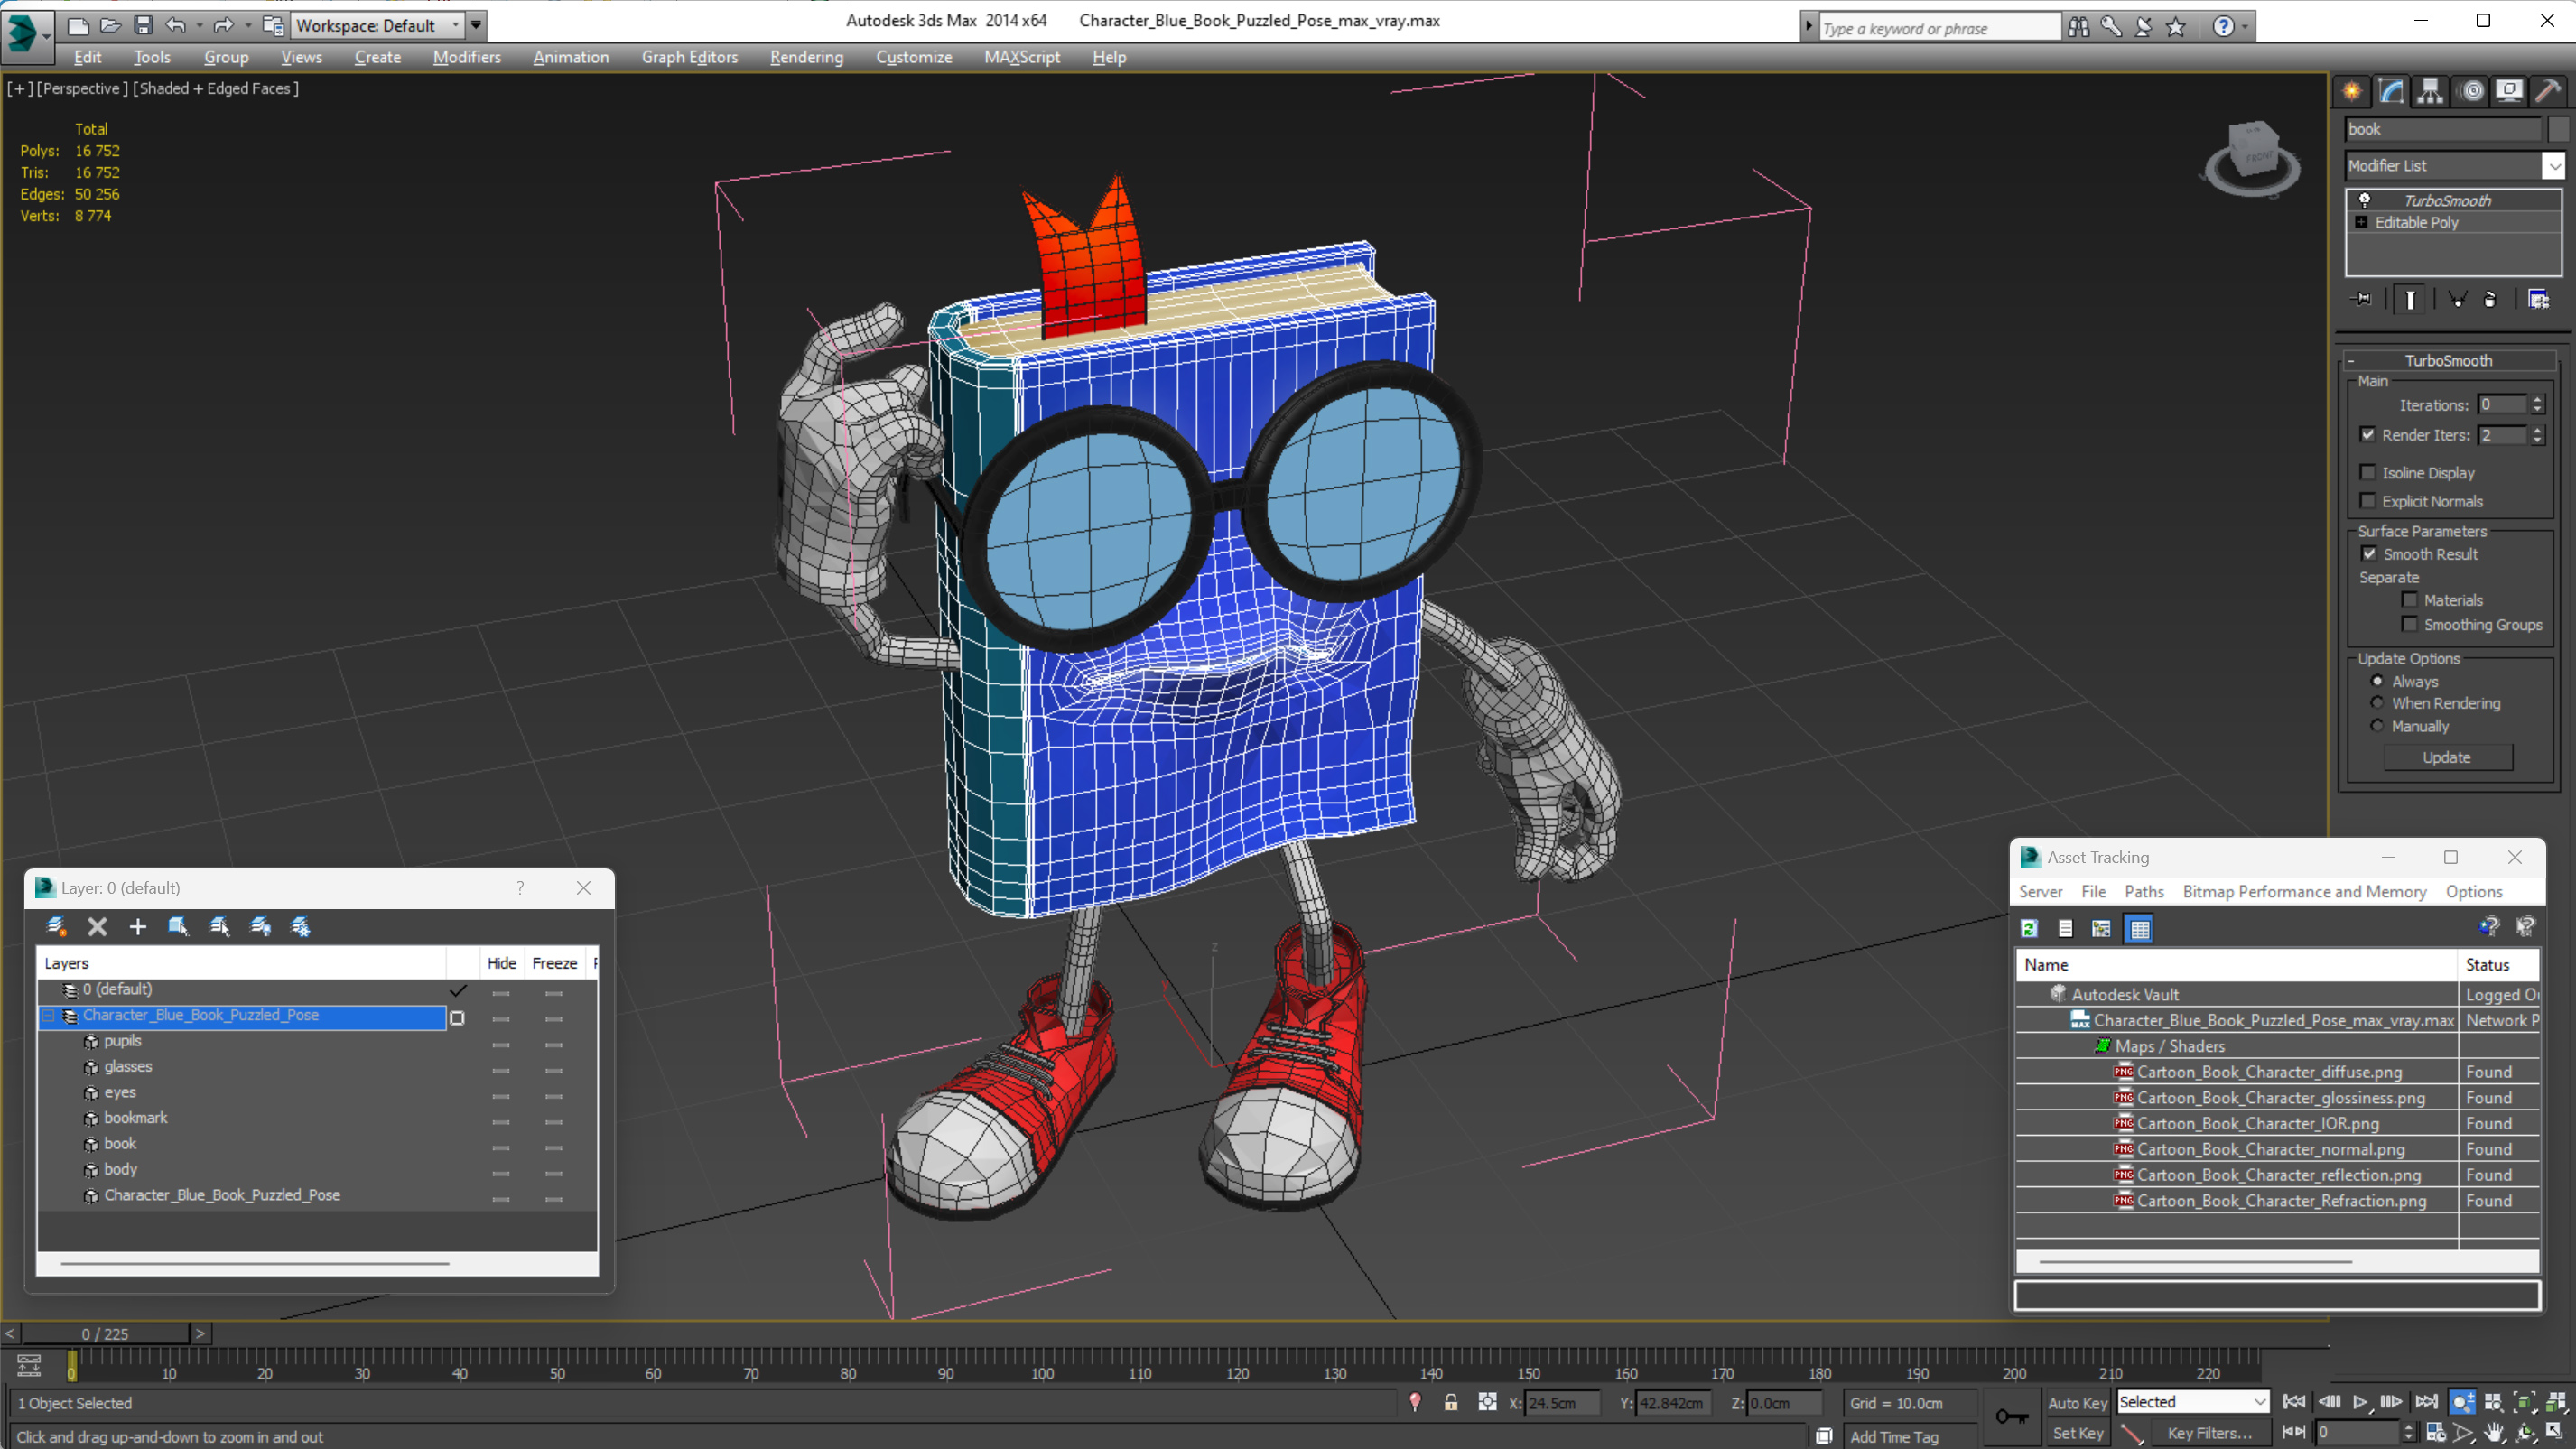2576x1449 pixels.
Task: Click the Auto Key button
Action: coord(2077,1402)
